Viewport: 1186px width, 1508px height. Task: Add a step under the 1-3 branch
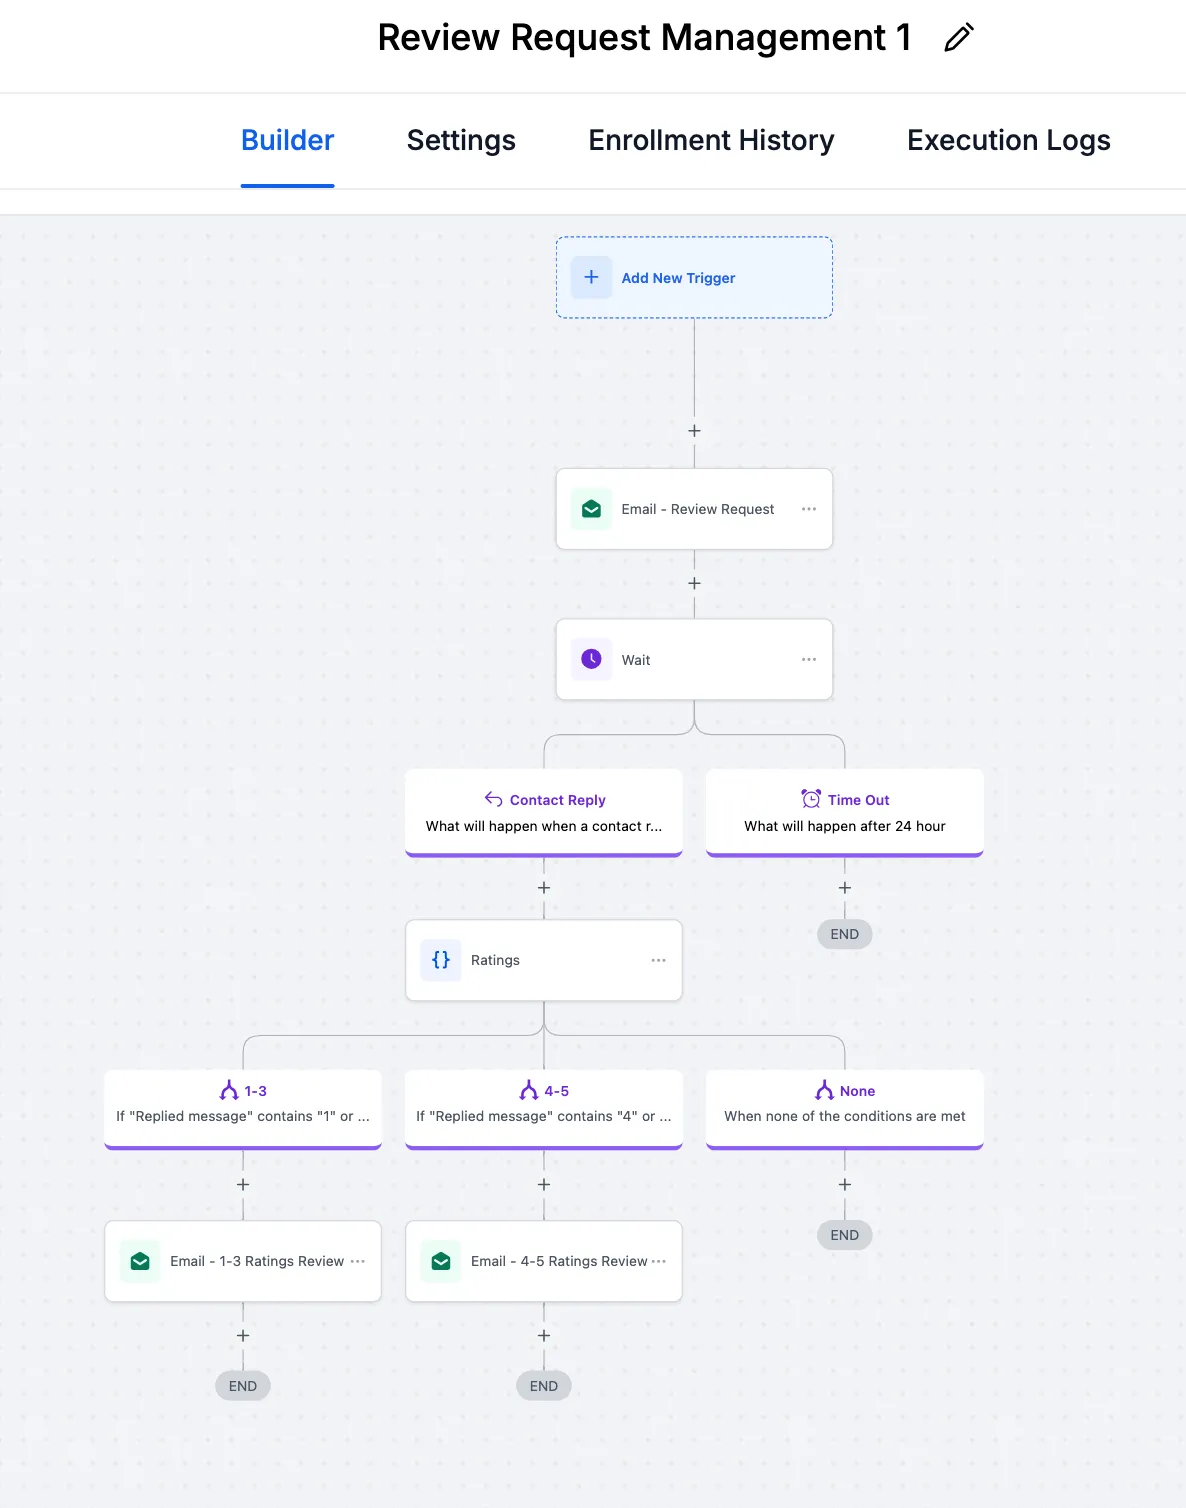pyautogui.click(x=243, y=1184)
